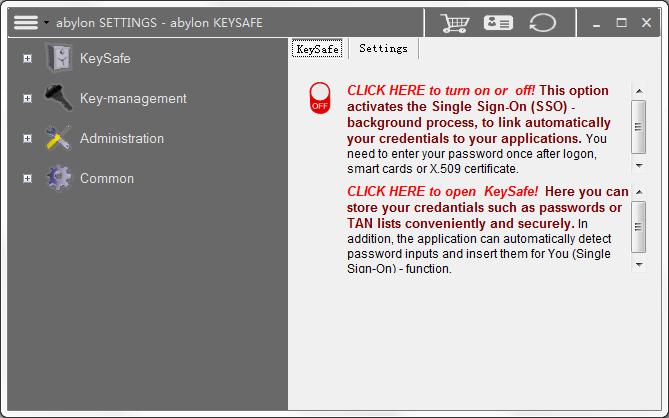This screenshot has height=418, width=669.
Task: Click scroll-up arrow of KeySafe description
Action: coord(639,192)
